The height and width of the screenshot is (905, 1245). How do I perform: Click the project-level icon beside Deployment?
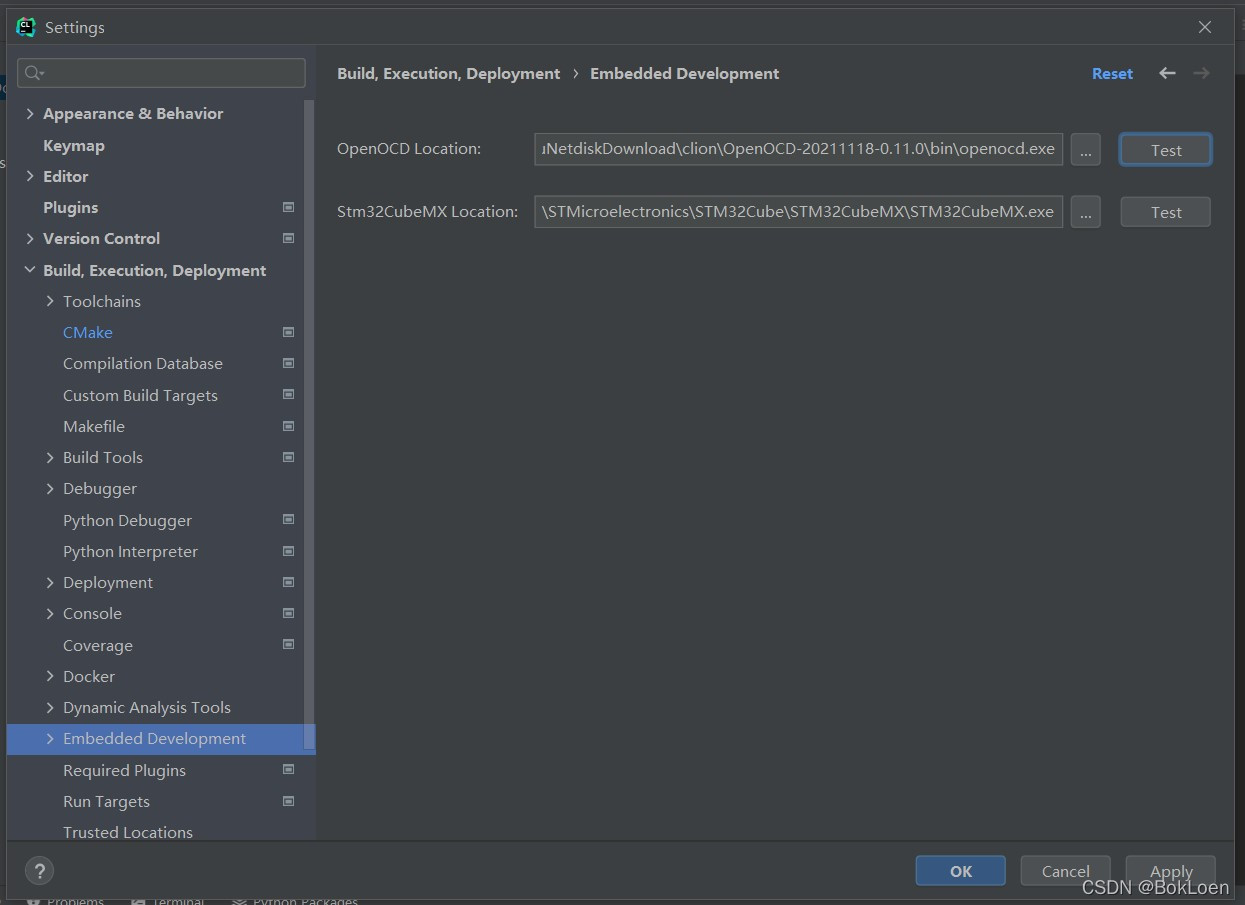(288, 582)
